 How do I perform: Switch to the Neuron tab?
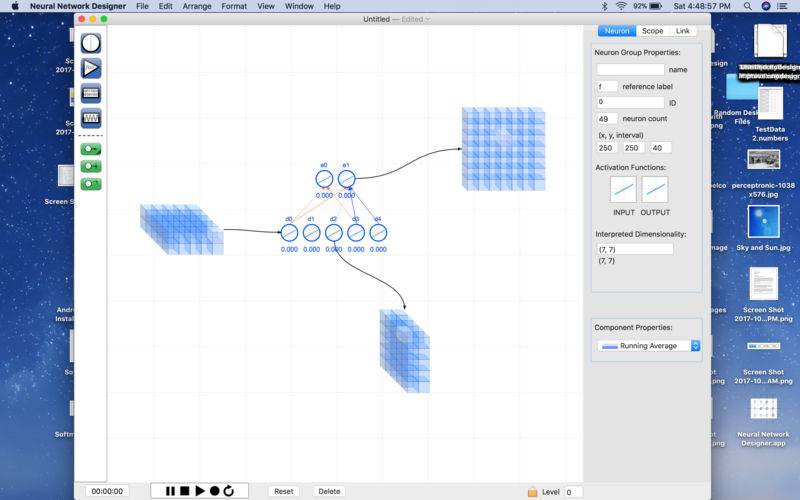[x=617, y=31]
